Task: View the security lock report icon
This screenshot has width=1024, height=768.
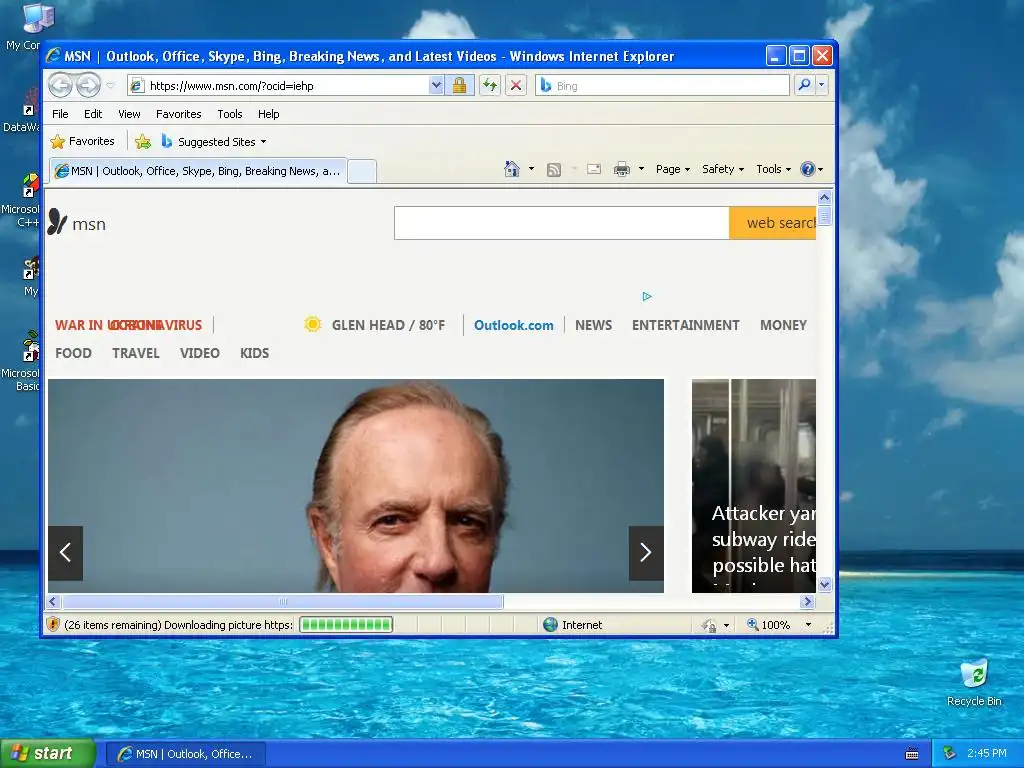Action: pos(459,86)
